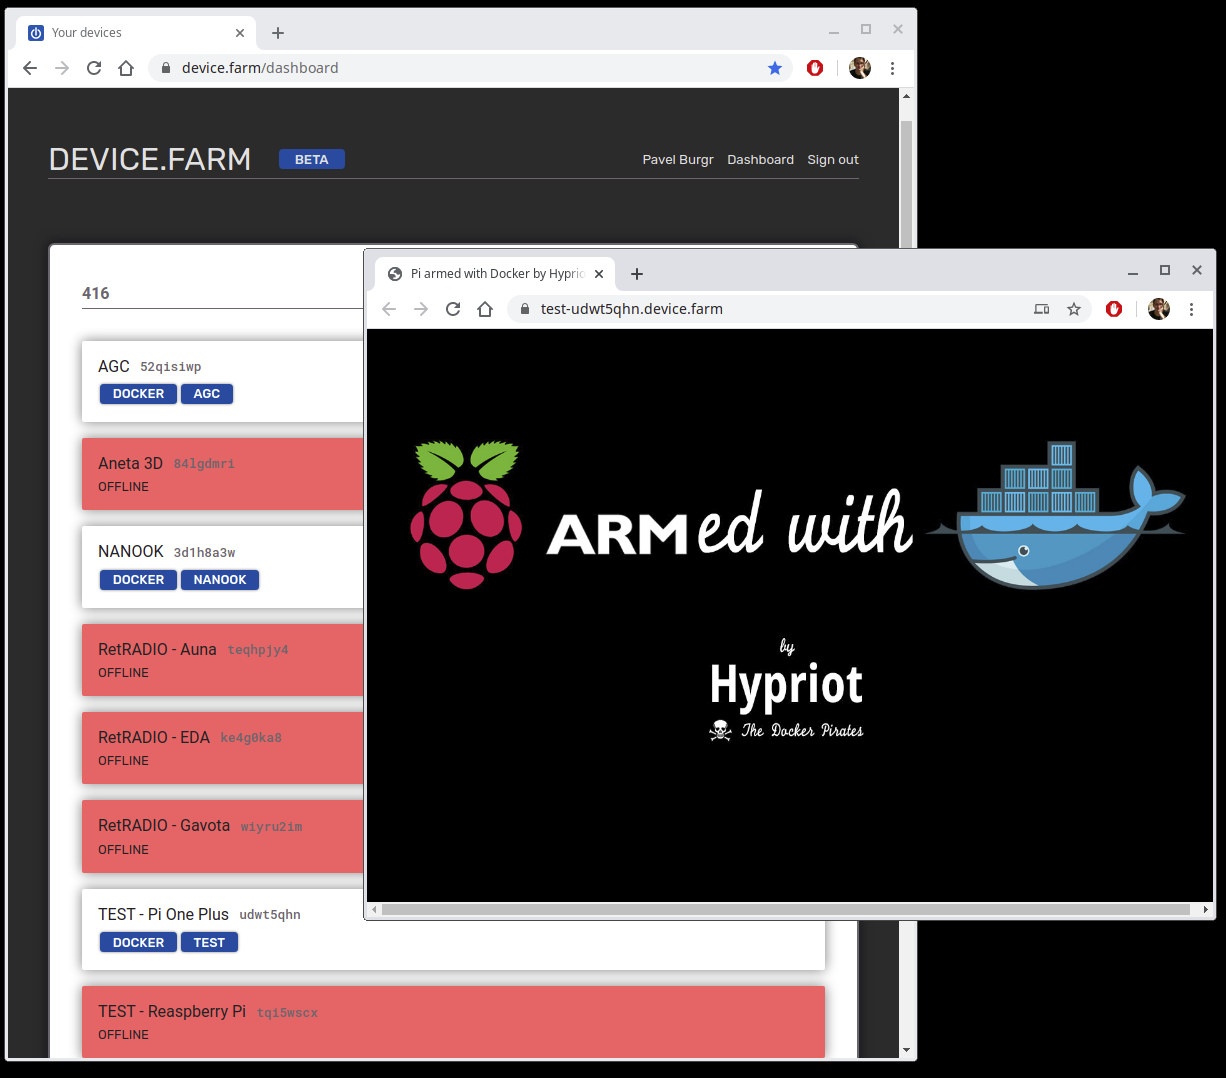Click AGC tag on AGC device
This screenshot has width=1226, height=1078.
pyautogui.click(x=207, y=394)
